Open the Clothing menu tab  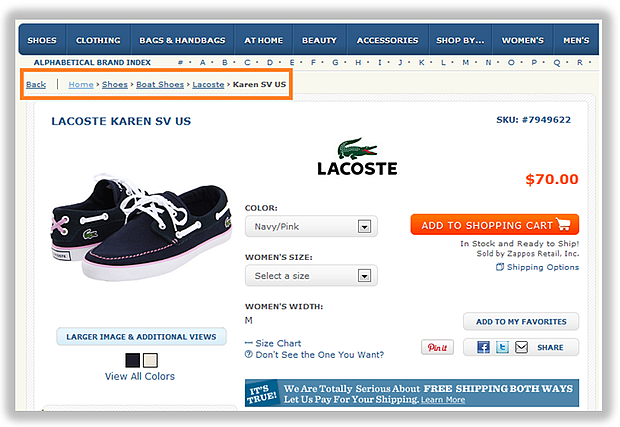[x=98, y=40]
